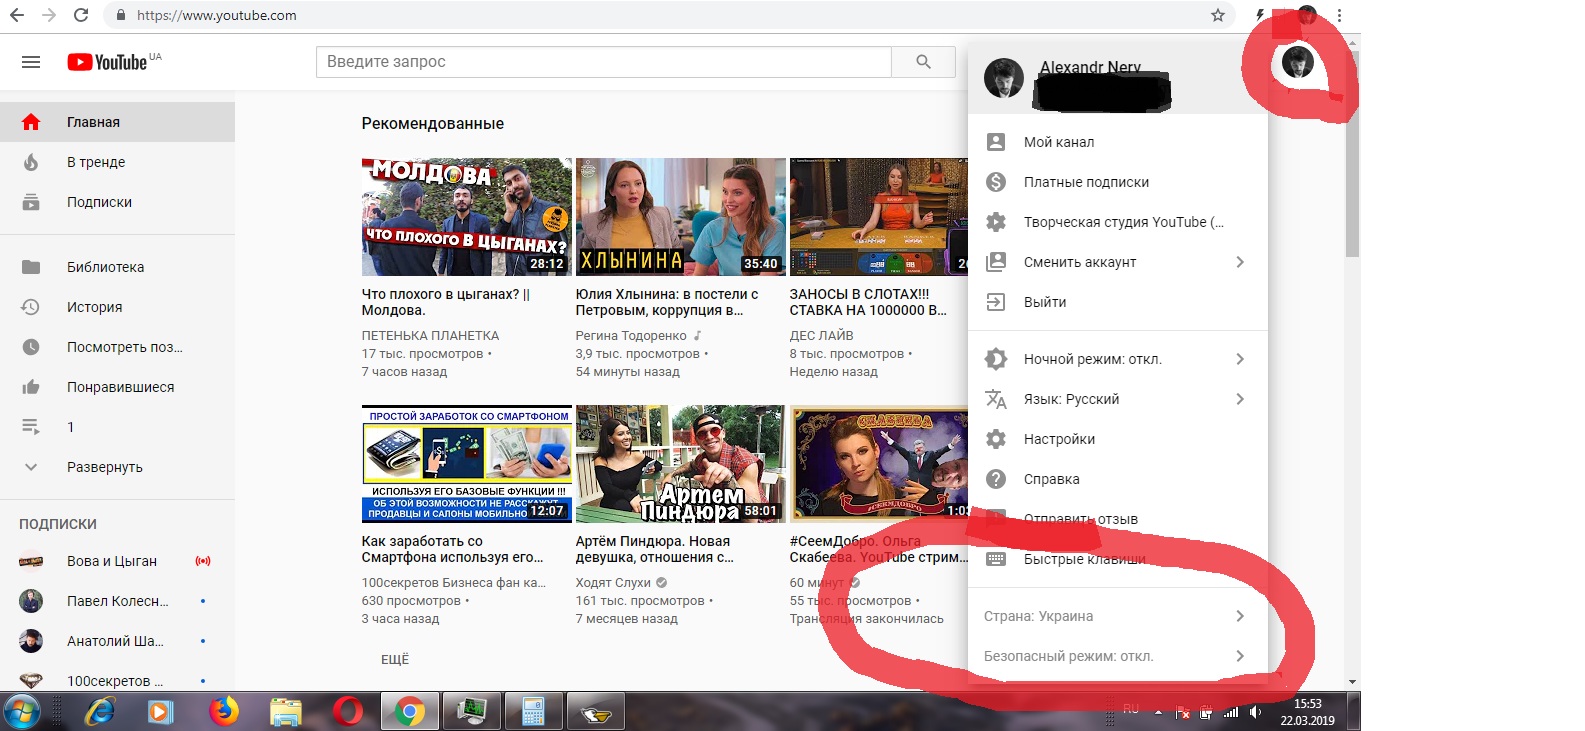Image resolution: width=1585 pixels, height=731 pixels.
Task: Open Ночной режим: откл. setting
Action: click(1118, 359)
